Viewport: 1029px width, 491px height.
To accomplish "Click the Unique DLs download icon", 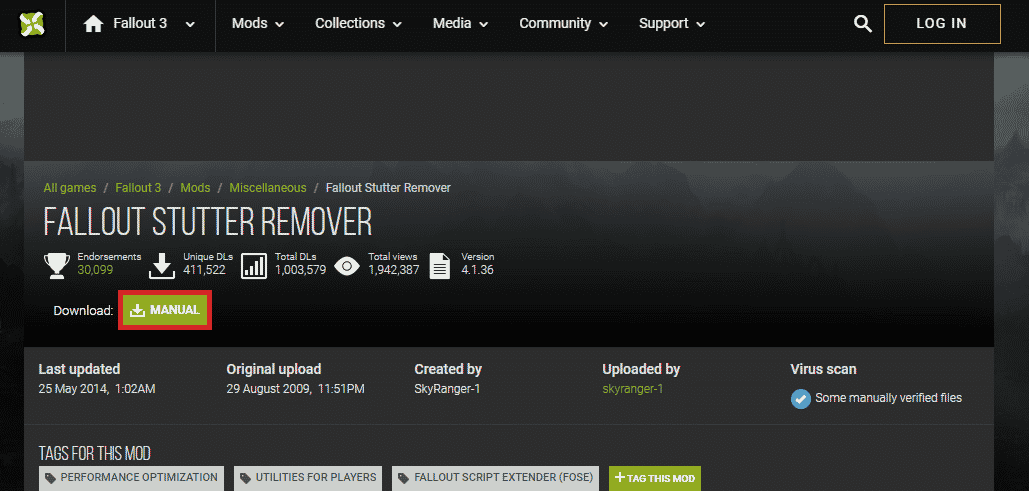I will (x=162, y=266).
